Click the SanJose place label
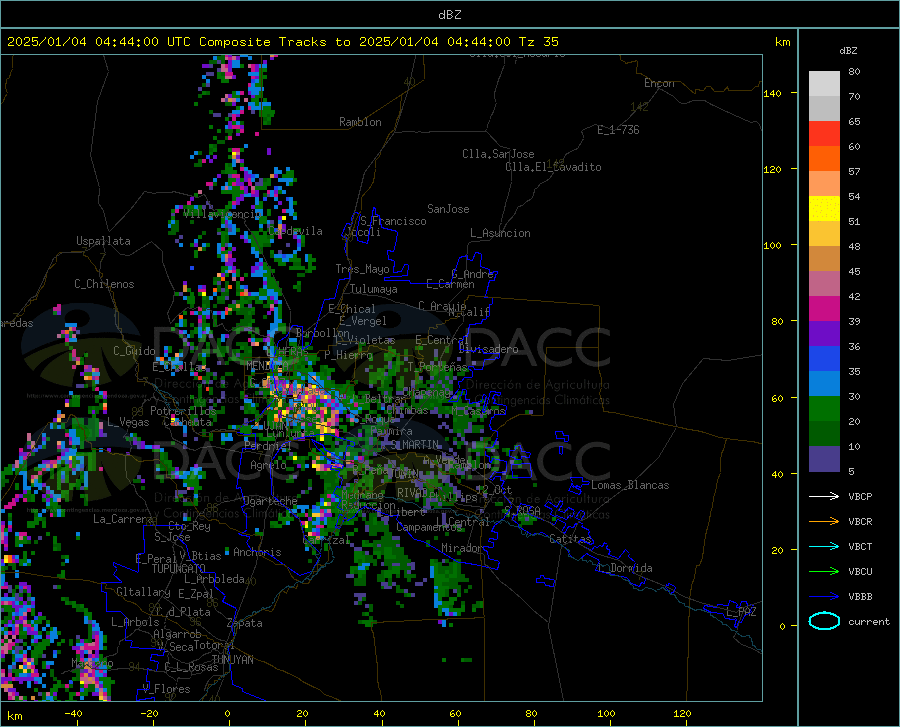Image resolution: width=900 pixels, height=727 pixels. point(448,209)
